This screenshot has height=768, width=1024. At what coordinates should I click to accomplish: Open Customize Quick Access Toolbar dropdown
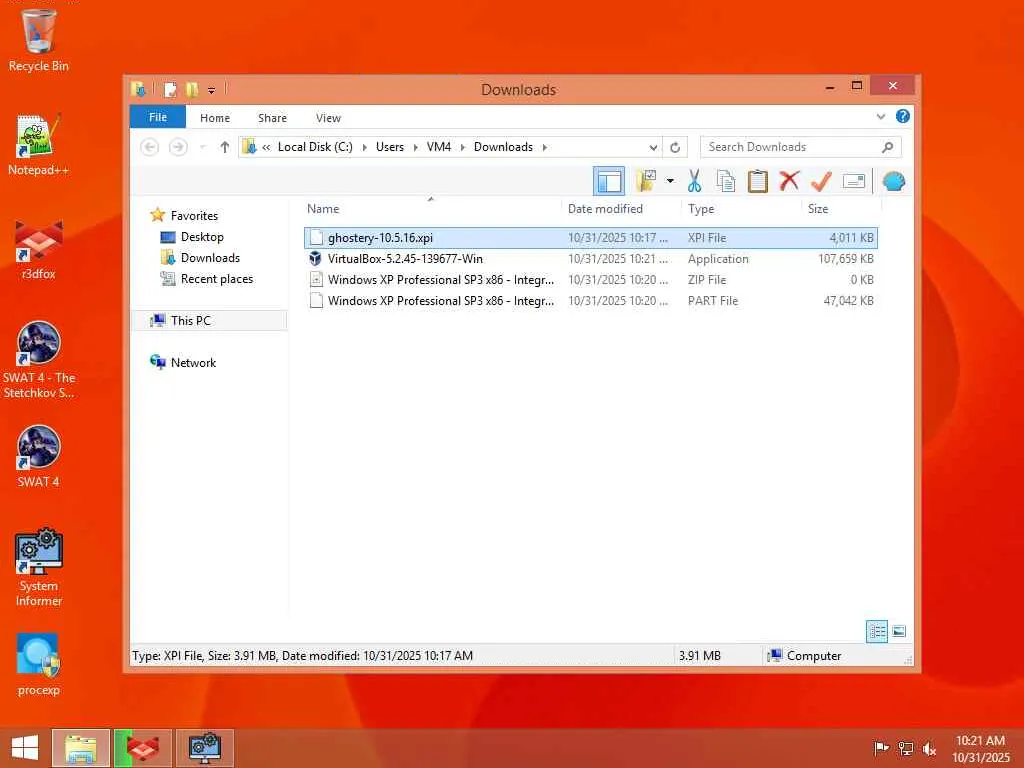coord(212,90)
